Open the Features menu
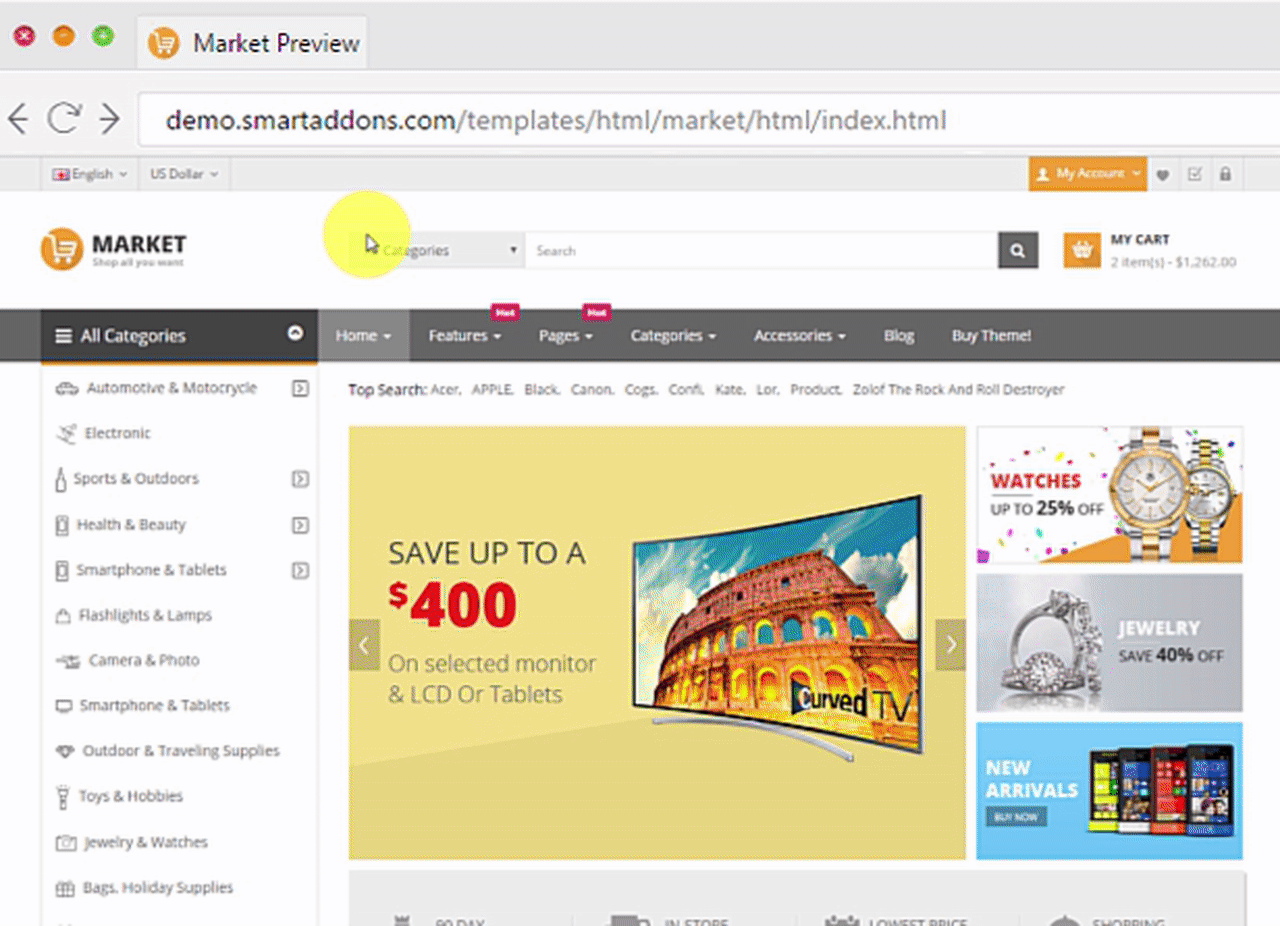The height and width of the screenshot is (926, 1280). [464, 336]
